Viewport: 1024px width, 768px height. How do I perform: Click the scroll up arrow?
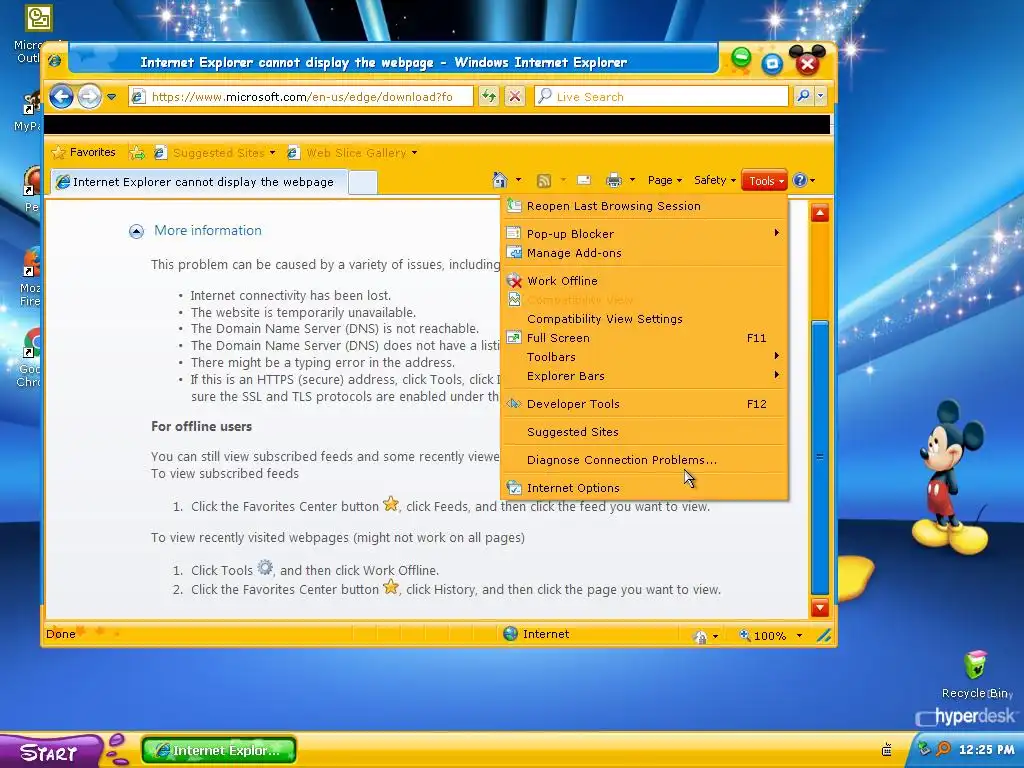pos(820,213)
